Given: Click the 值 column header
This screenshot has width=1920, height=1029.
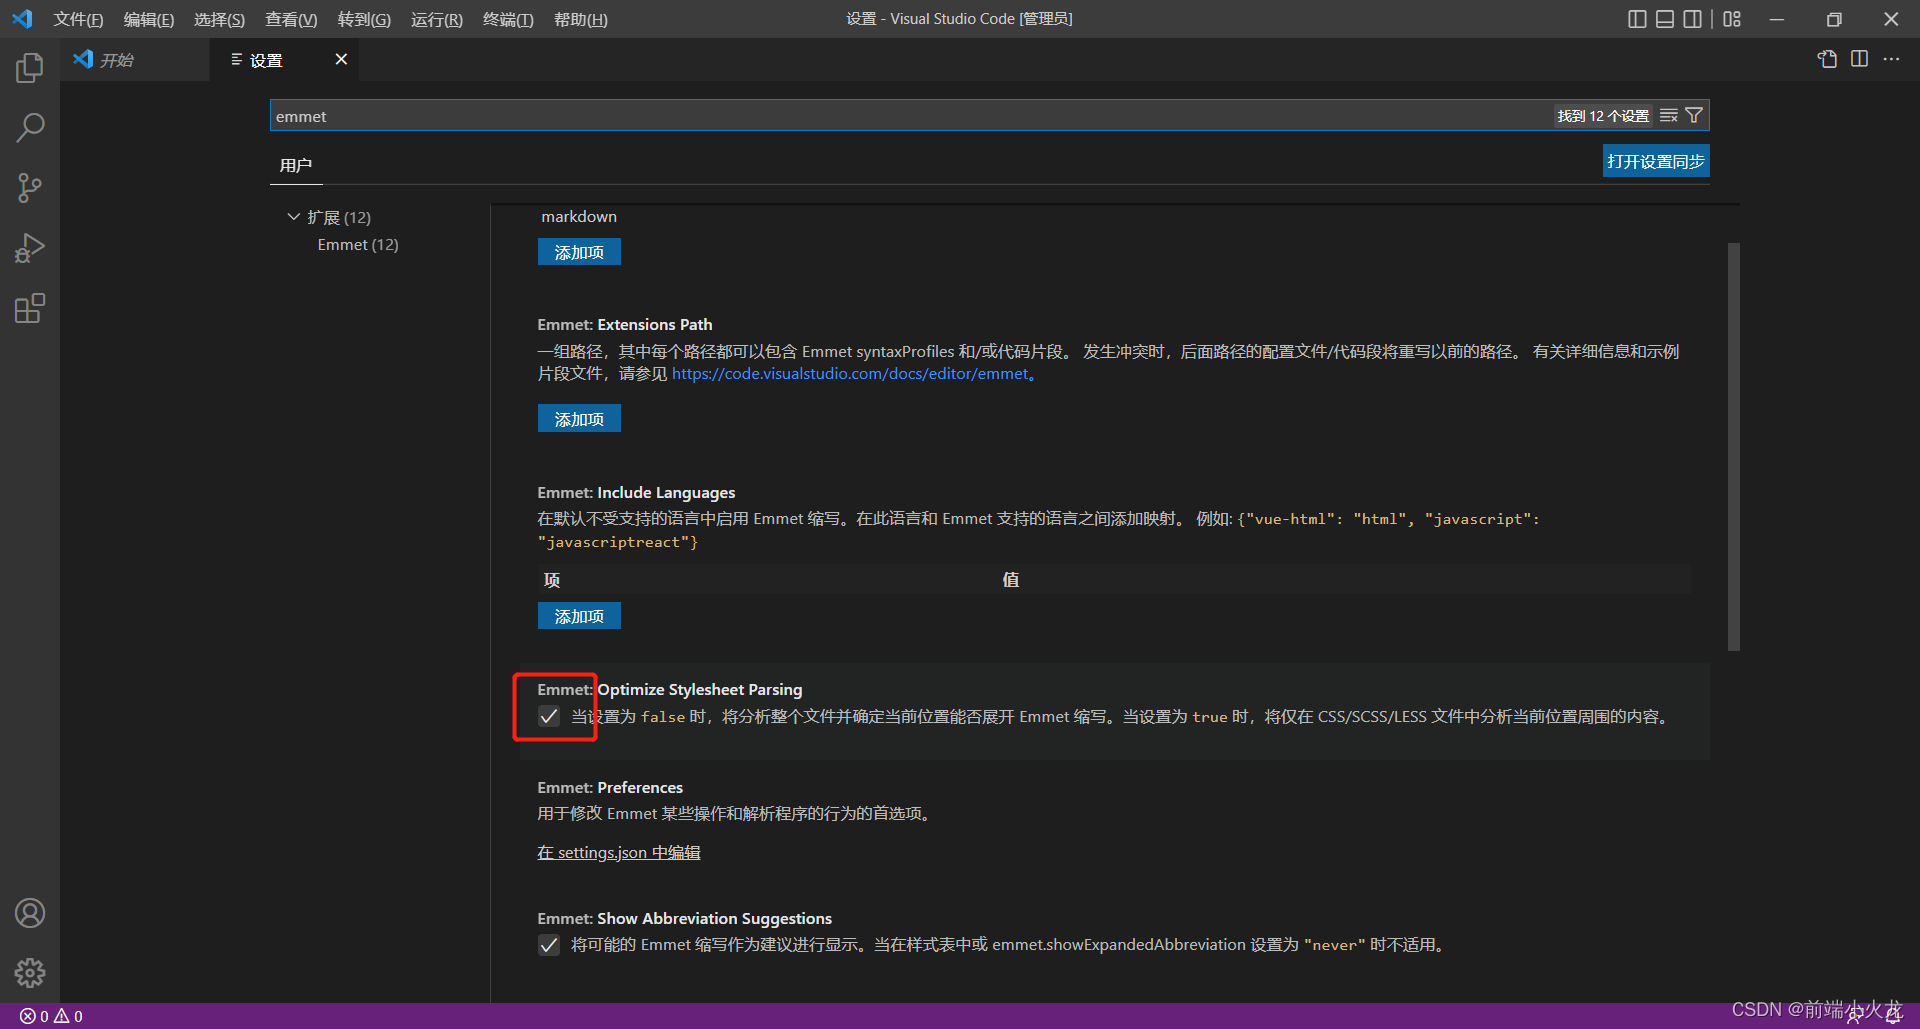Looking at the screenshot, I should [x=1011, y=580].
